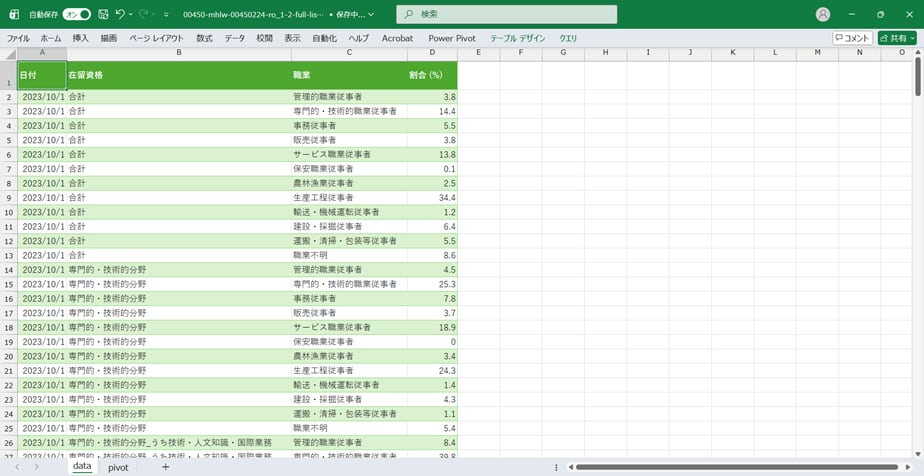This screenshot has width=924, height=476.
Task: Click the Undo arrow icon
Action: pyautogui.click(x=120, y=15)
